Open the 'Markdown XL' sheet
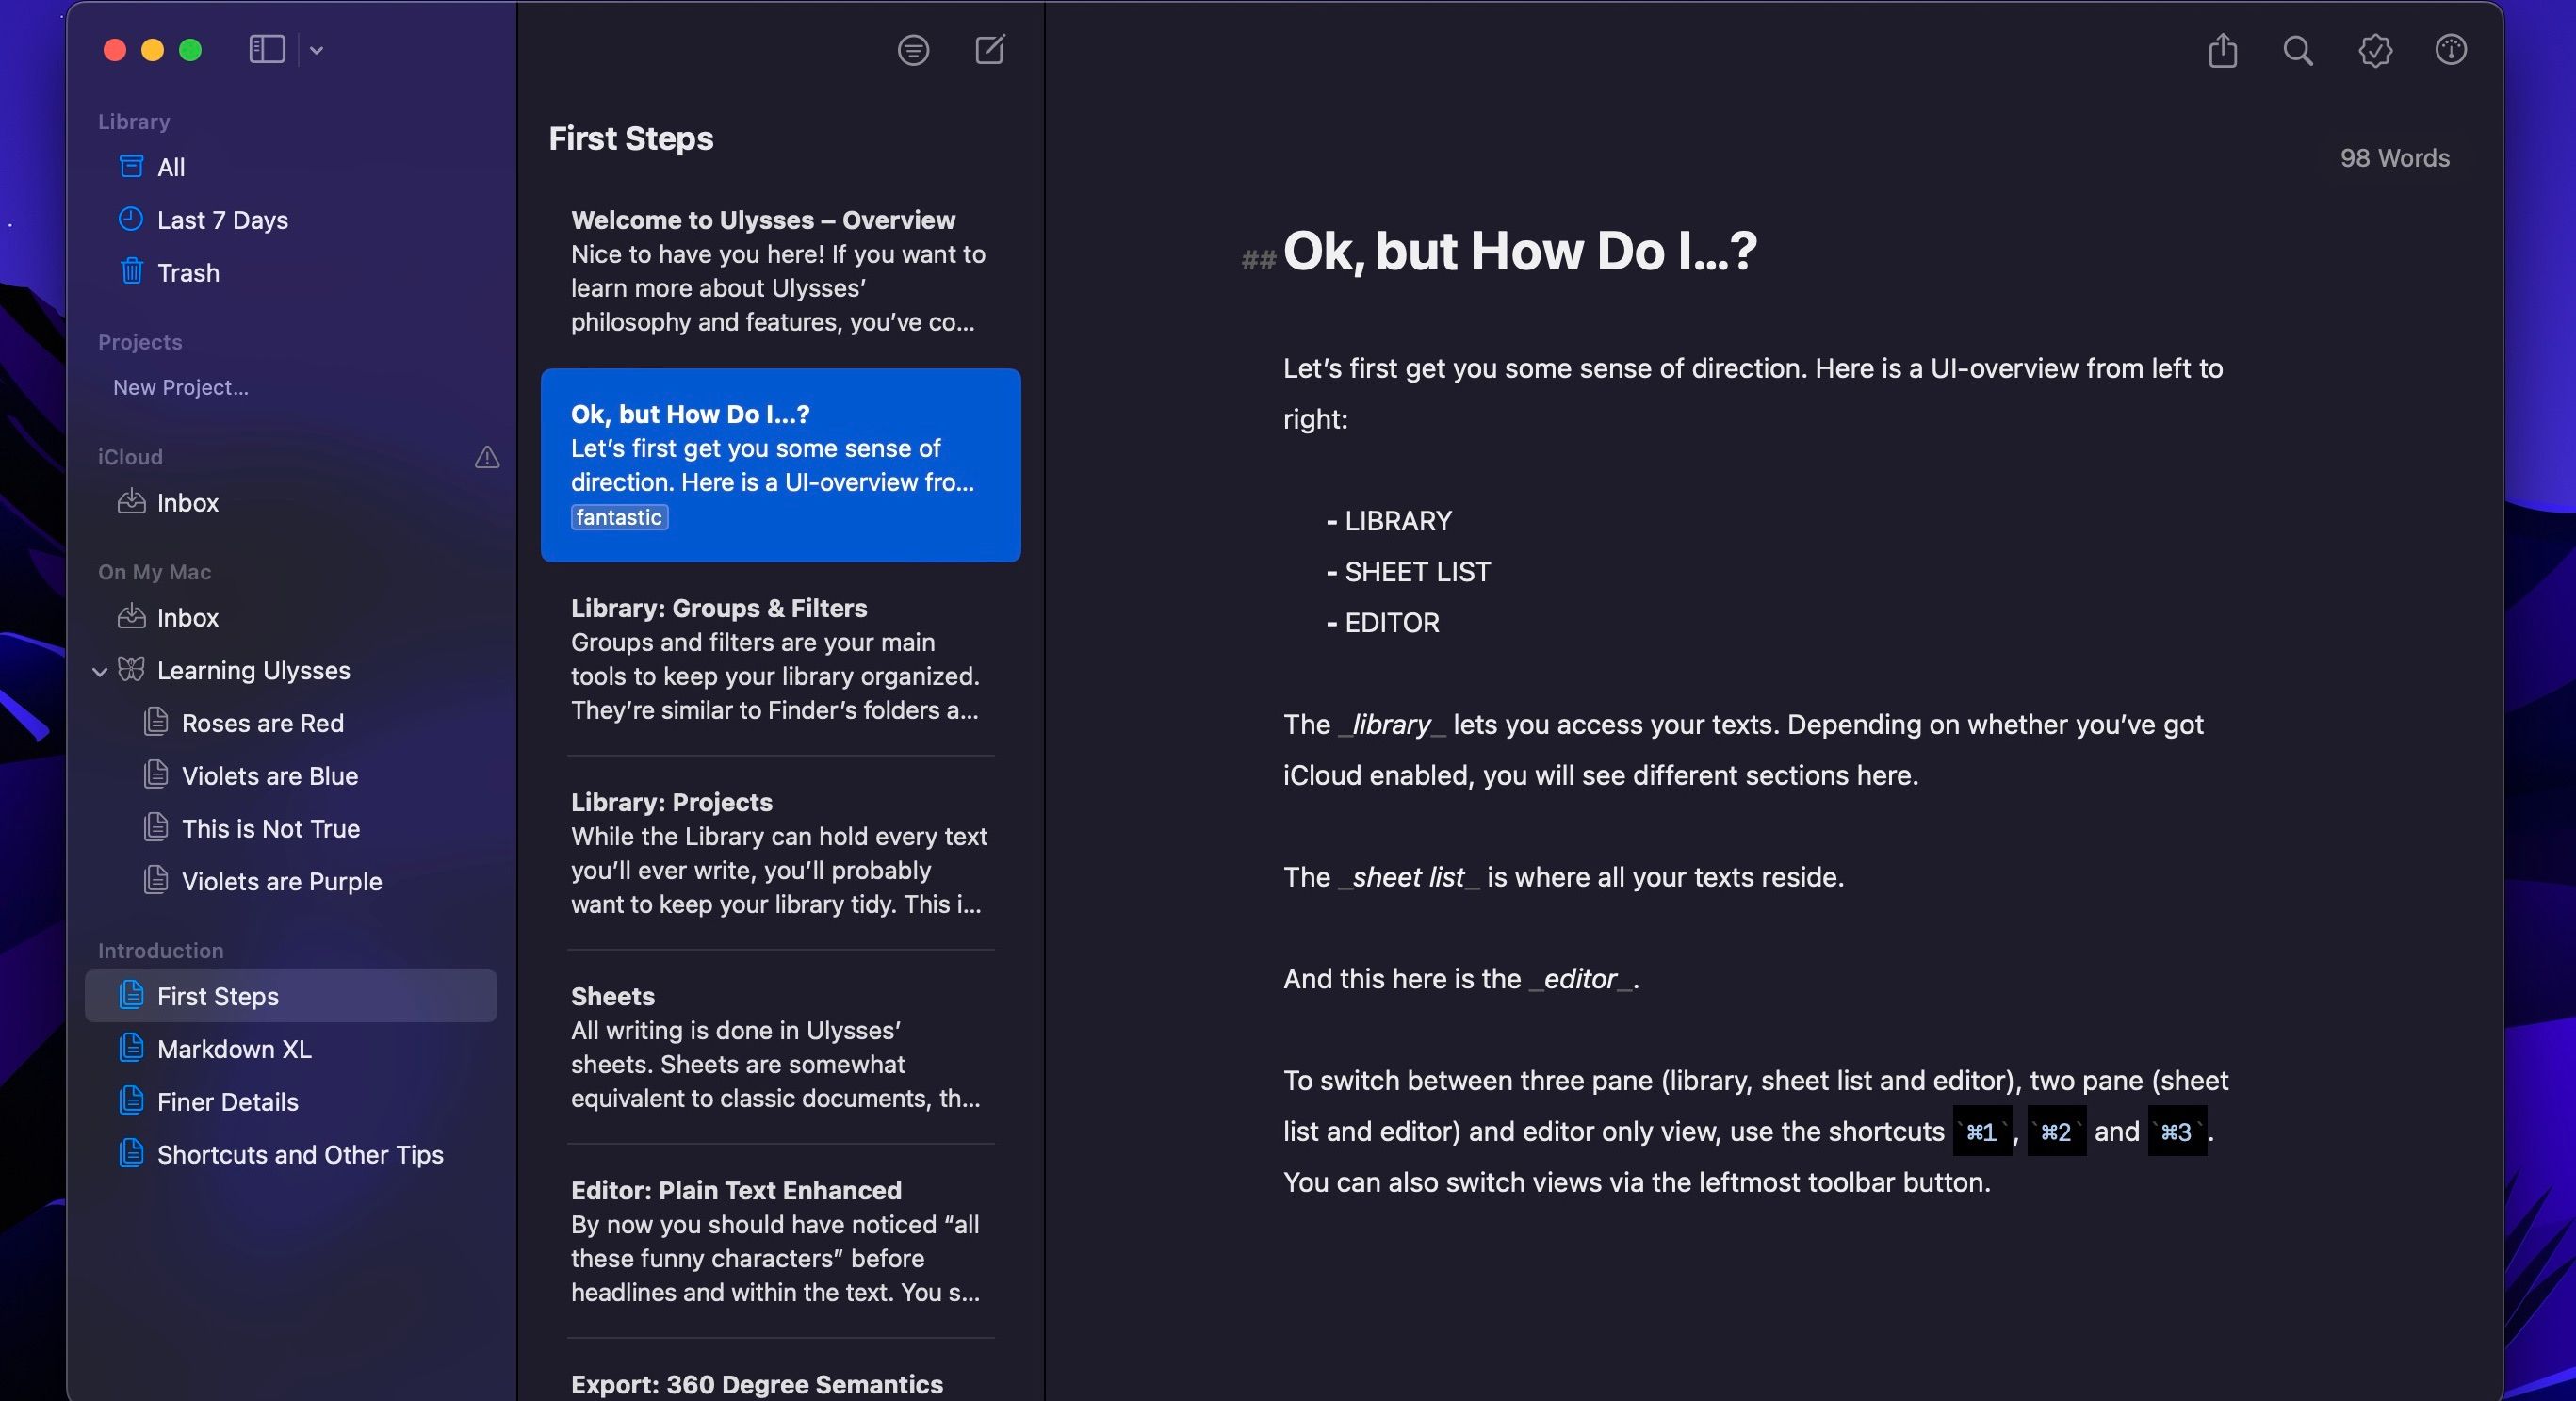The height and width of the screenshot is (1401, 2576). pos(236,1049)
